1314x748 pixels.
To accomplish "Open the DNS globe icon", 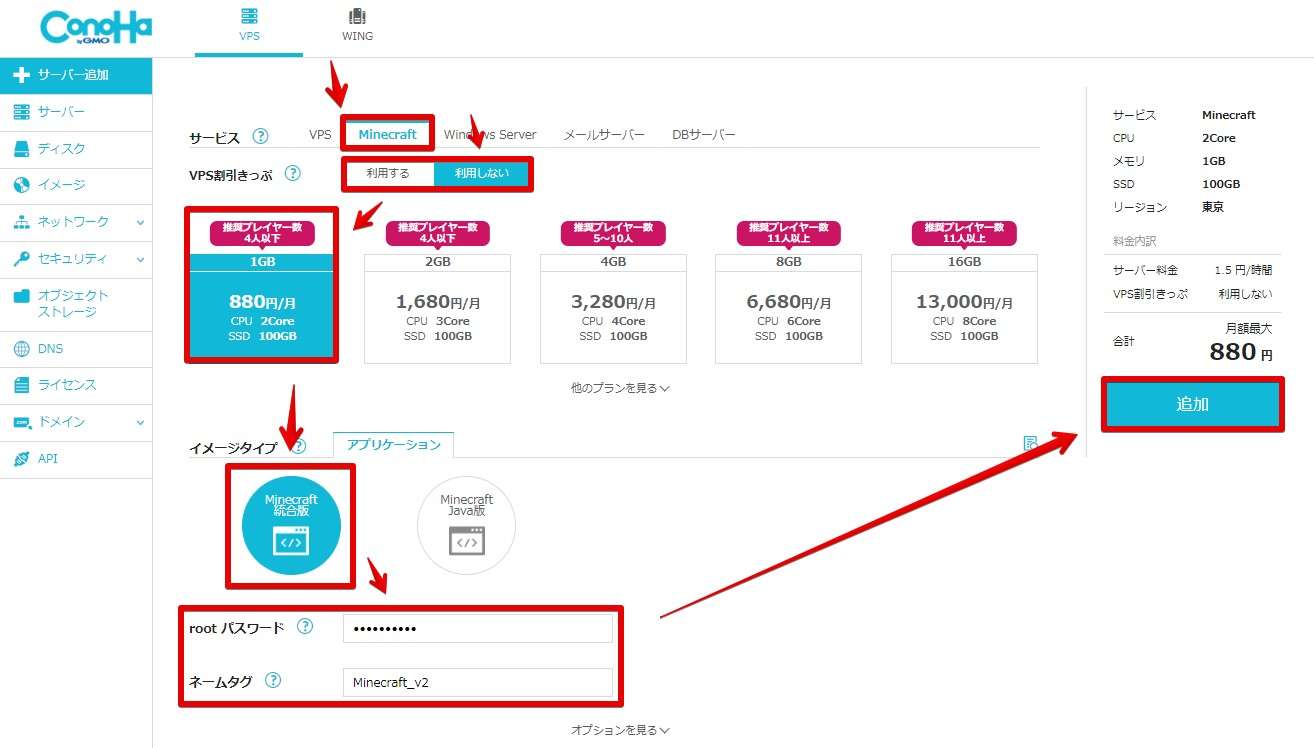I will 21,349.
